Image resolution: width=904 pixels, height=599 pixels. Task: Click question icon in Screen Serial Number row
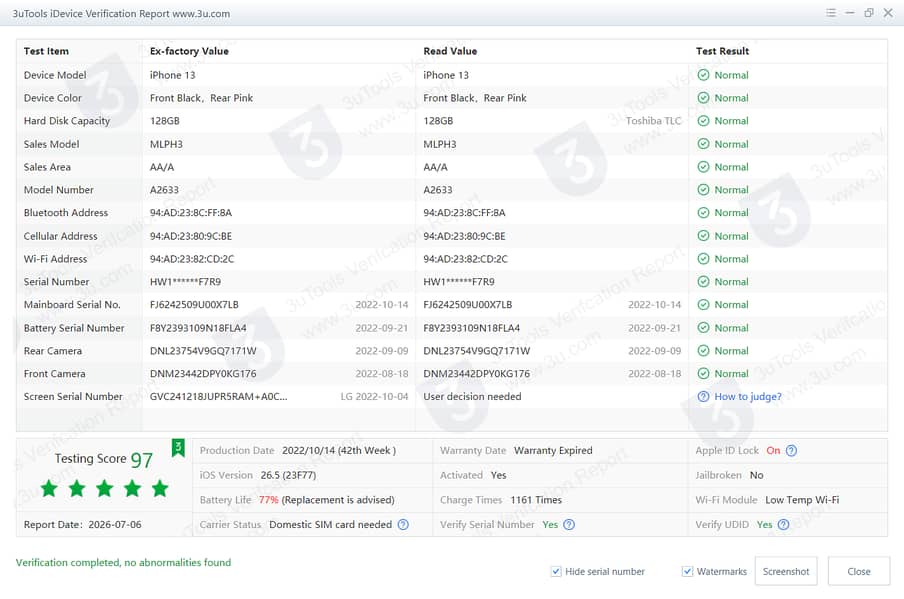click(x=703, y=397)
